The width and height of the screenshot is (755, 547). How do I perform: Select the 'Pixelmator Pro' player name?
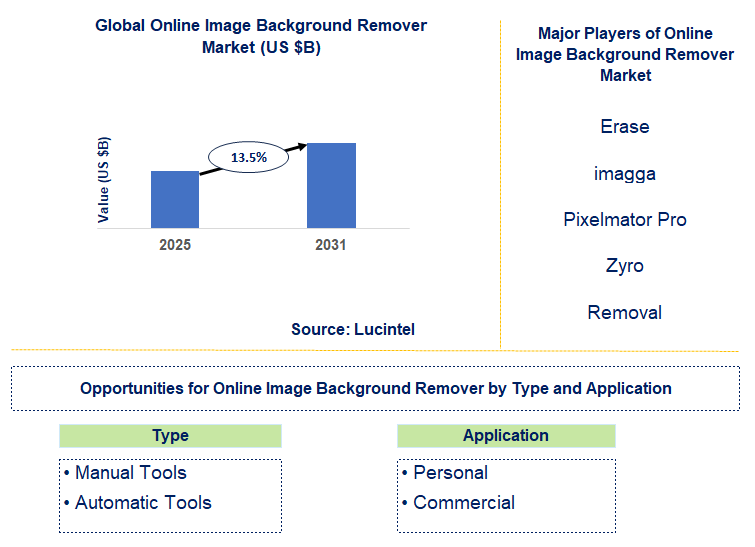[625, 220]
